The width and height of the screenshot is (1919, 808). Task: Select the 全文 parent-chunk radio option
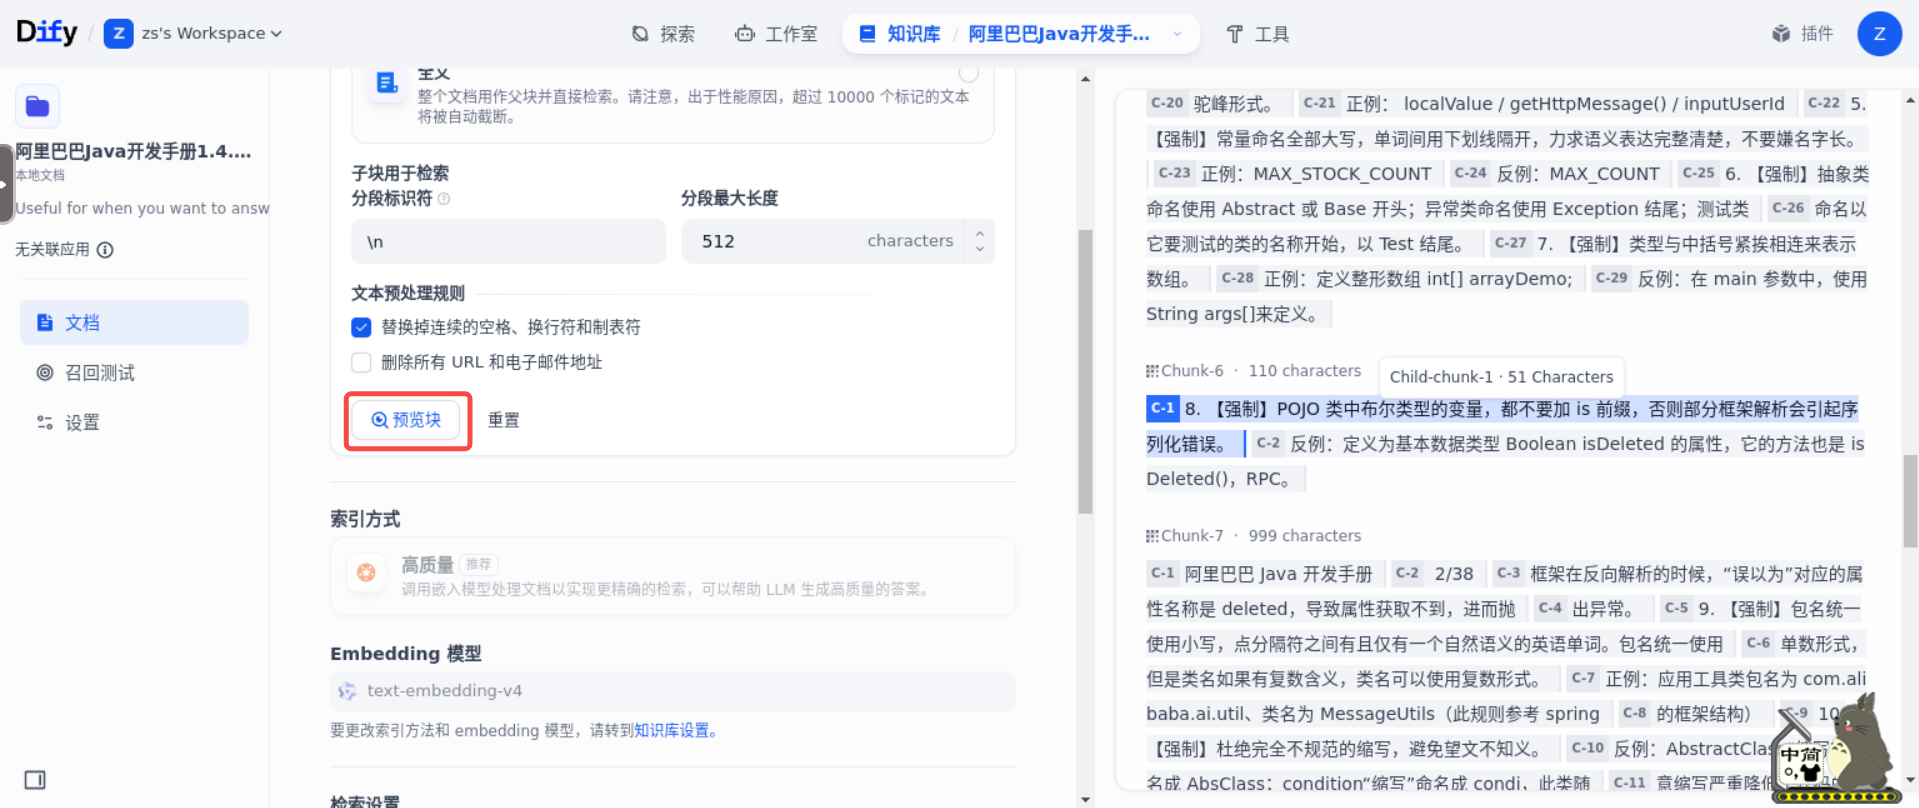(968, 73)
